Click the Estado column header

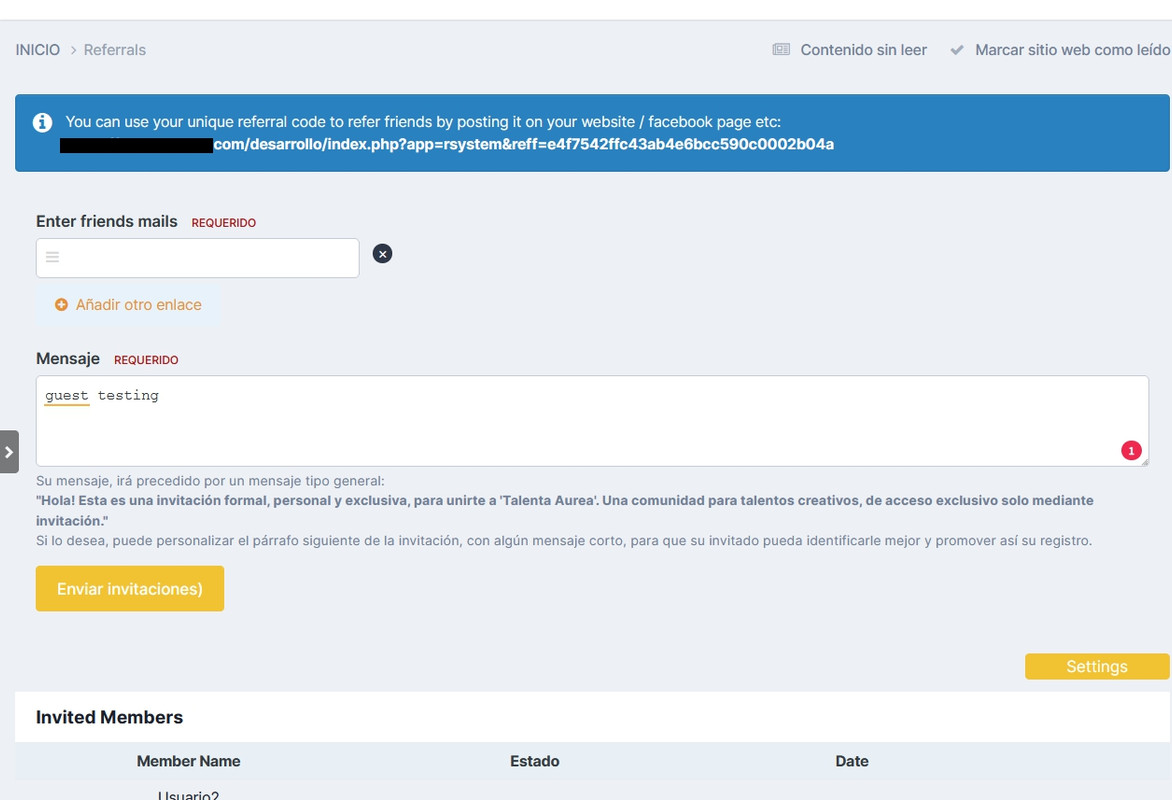coord(534,761)
